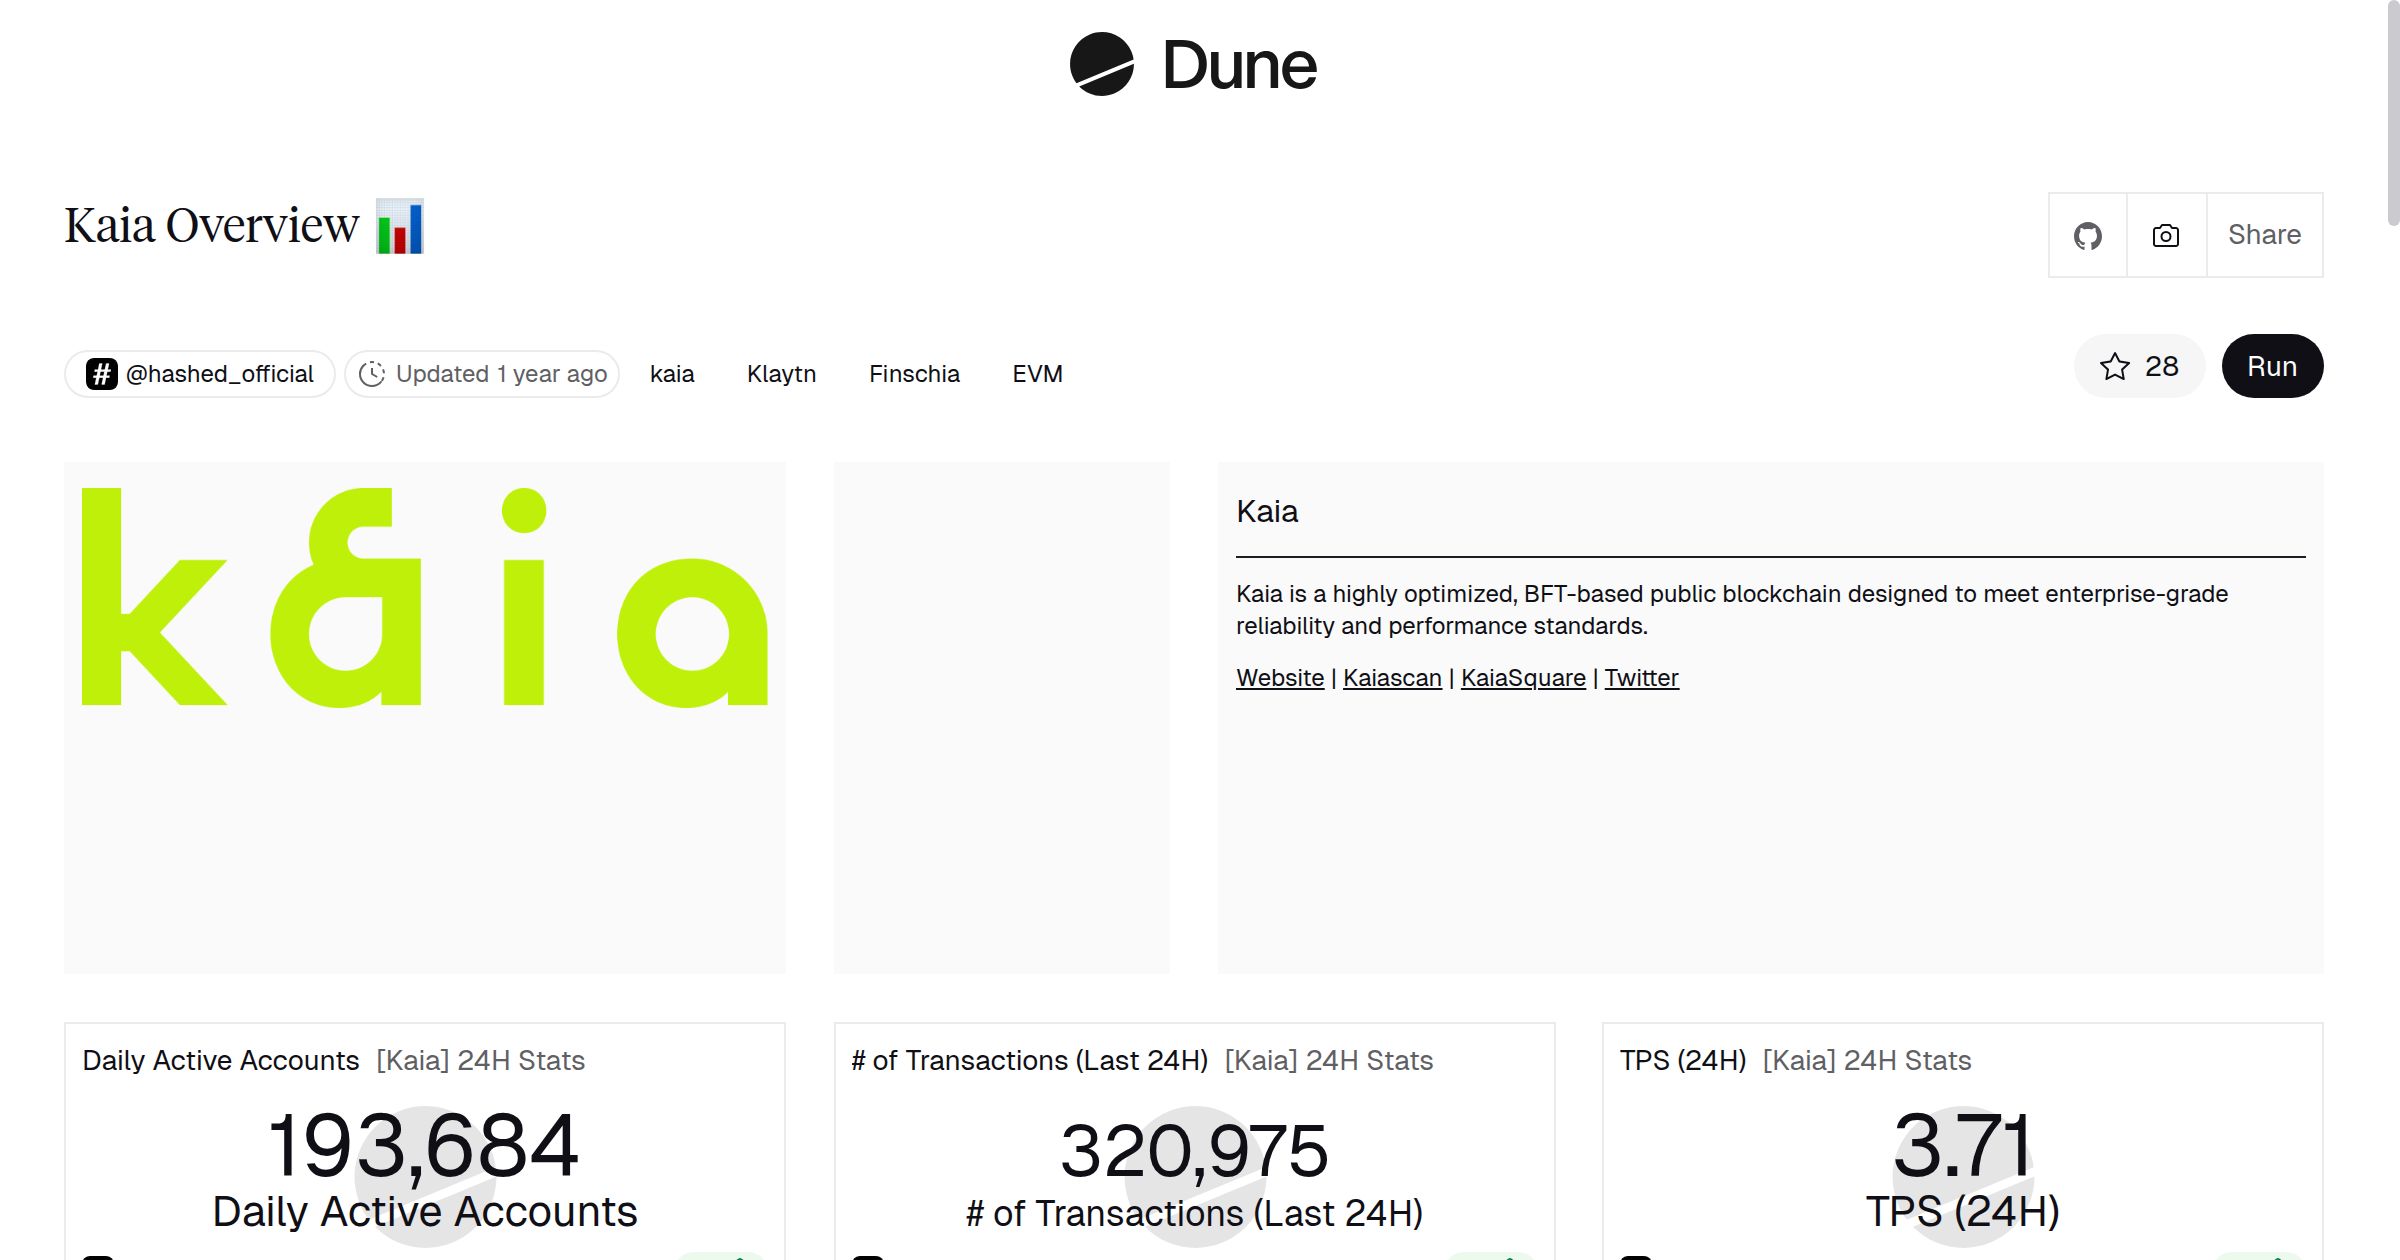Open the Kaiascan link
Image resolution: width=2400 pixels, height=1260 pixels.
pyautogui.click(x=1391, y=678)
